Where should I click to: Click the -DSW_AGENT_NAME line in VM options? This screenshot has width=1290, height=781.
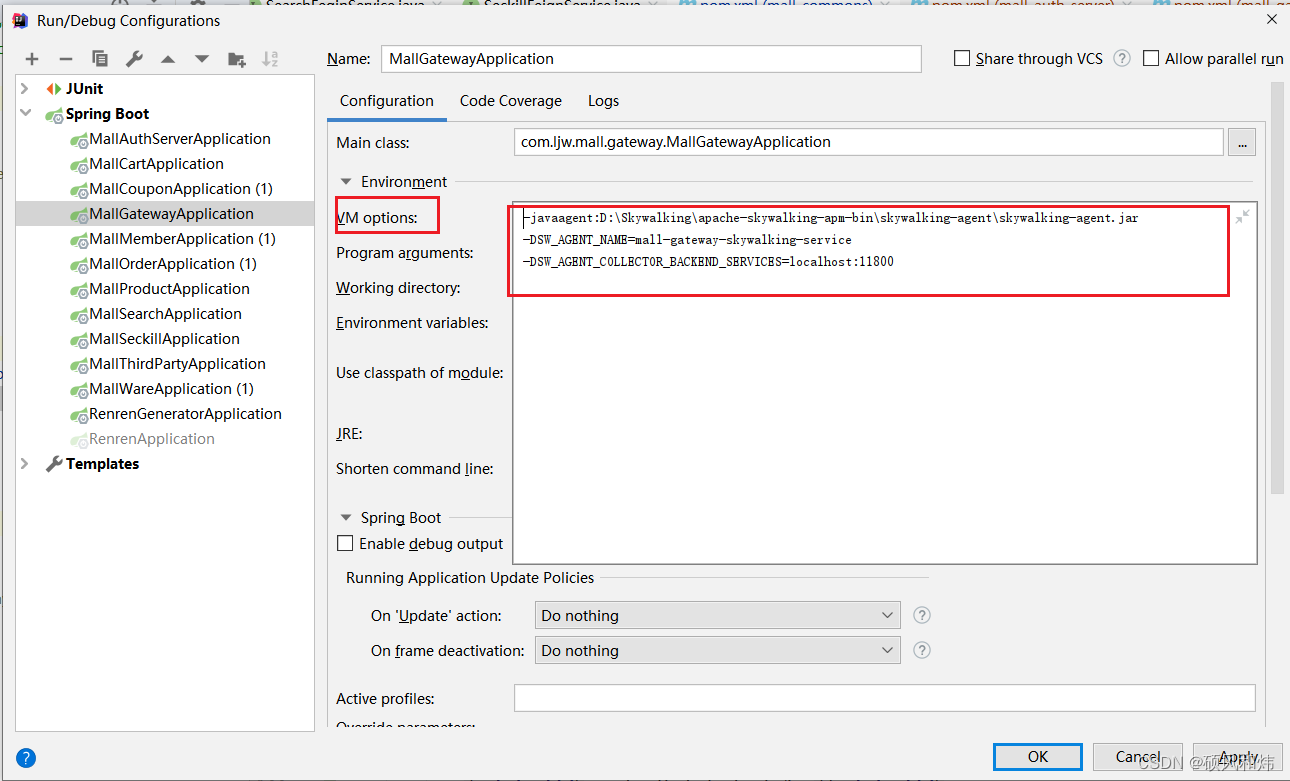(x=687, y=240)
